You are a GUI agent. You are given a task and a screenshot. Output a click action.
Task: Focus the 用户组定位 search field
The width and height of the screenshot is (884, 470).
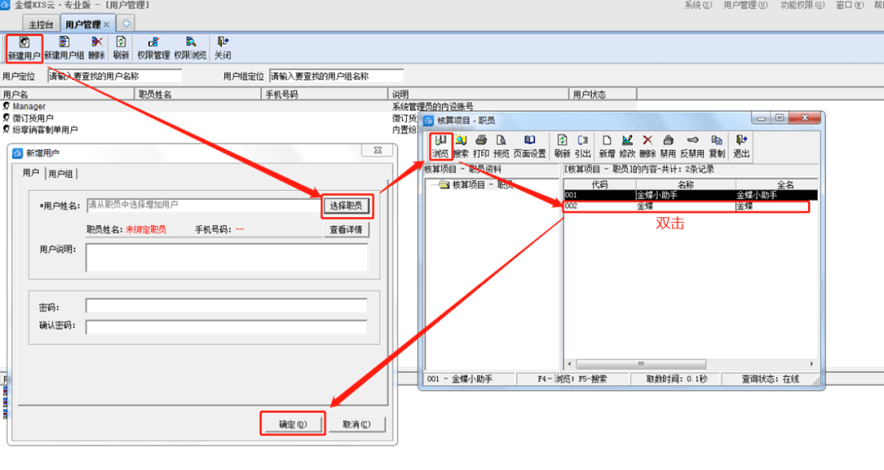(x=337, y=76)
